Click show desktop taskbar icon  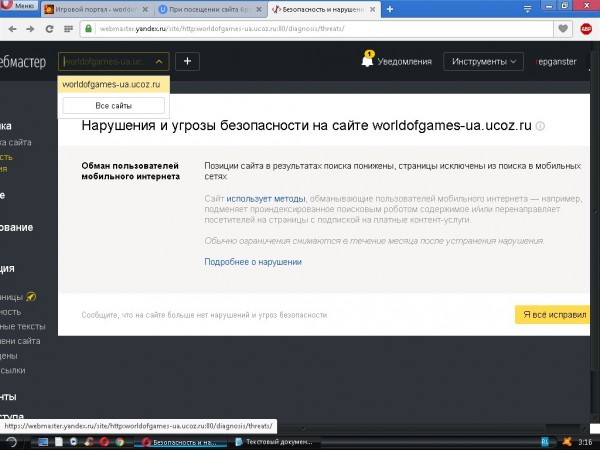coord(43,442)
